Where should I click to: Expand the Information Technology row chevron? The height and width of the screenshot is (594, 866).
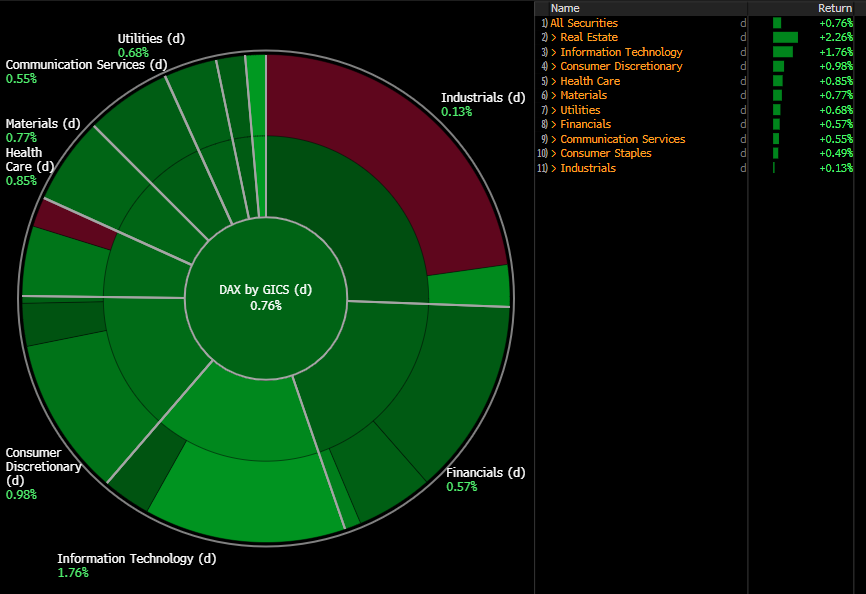pos(554,52)
